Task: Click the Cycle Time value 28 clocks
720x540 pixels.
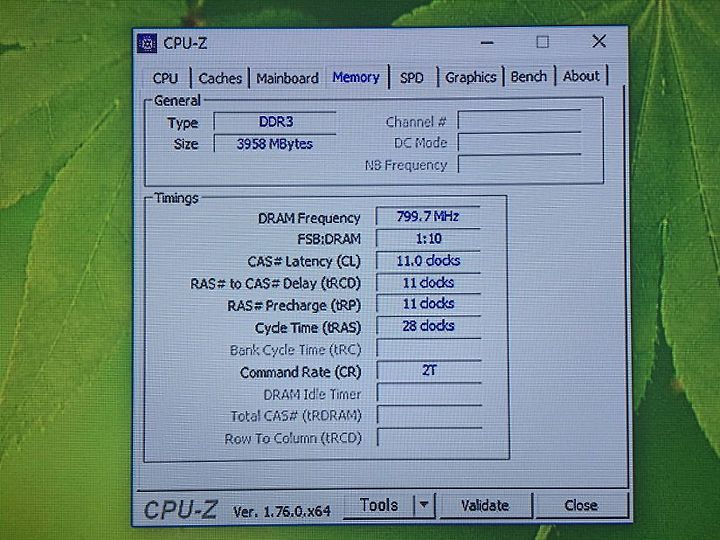Action: [428, 326]
